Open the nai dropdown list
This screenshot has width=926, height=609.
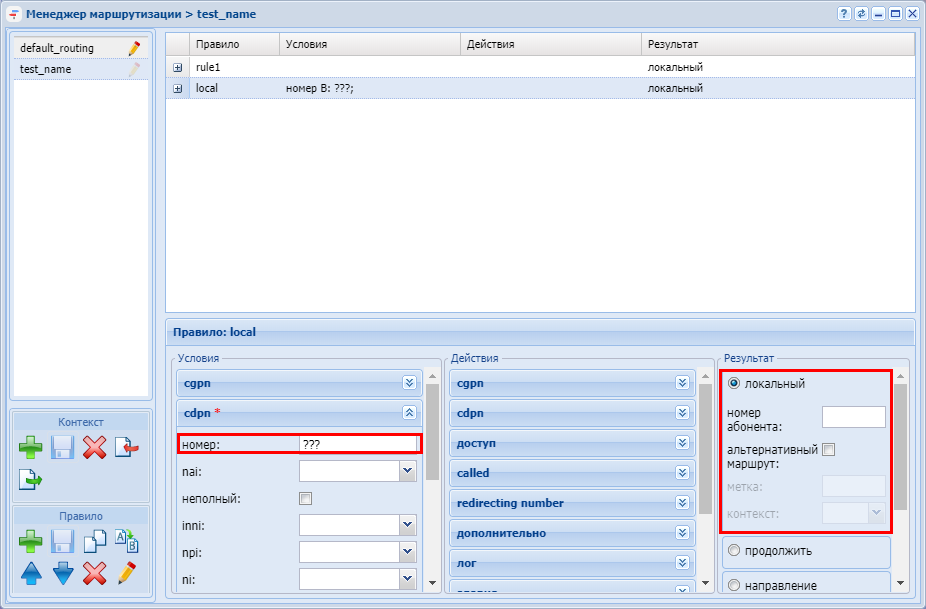tap(407, 471)
